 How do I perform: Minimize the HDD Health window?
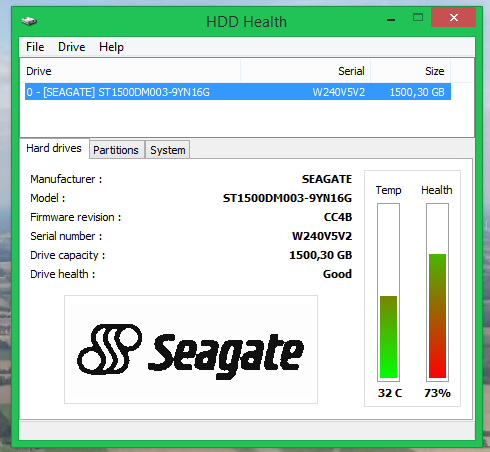click(391, 19)
